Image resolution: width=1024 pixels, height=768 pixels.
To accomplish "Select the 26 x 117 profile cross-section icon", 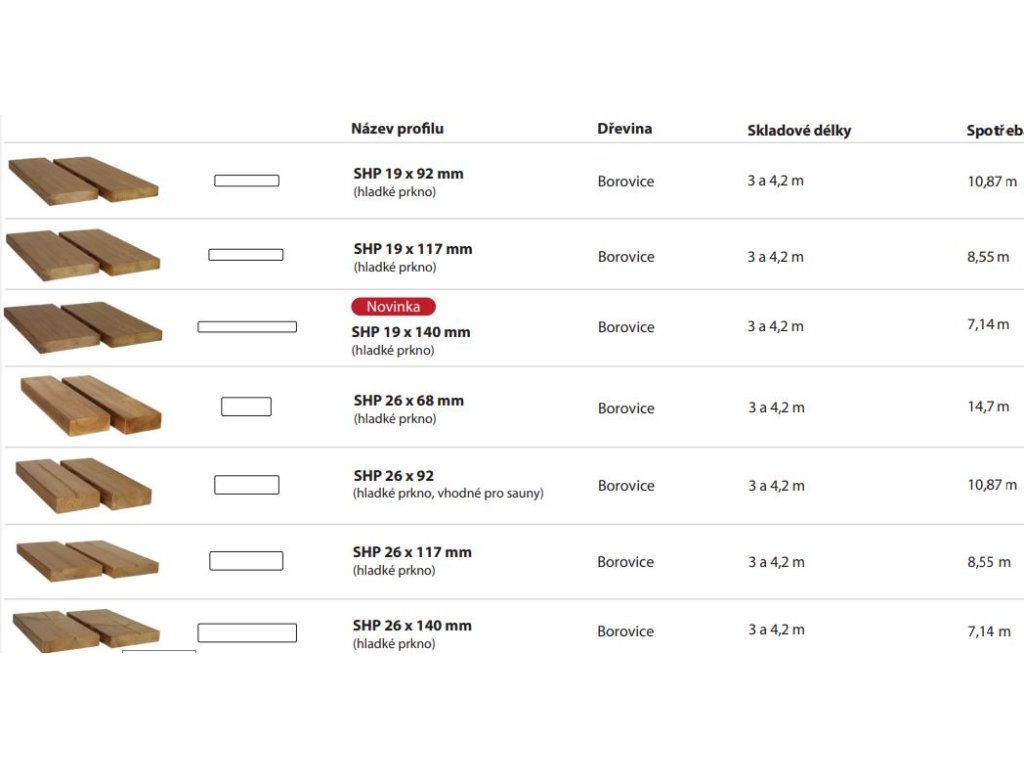I will [x=246, y=560].
